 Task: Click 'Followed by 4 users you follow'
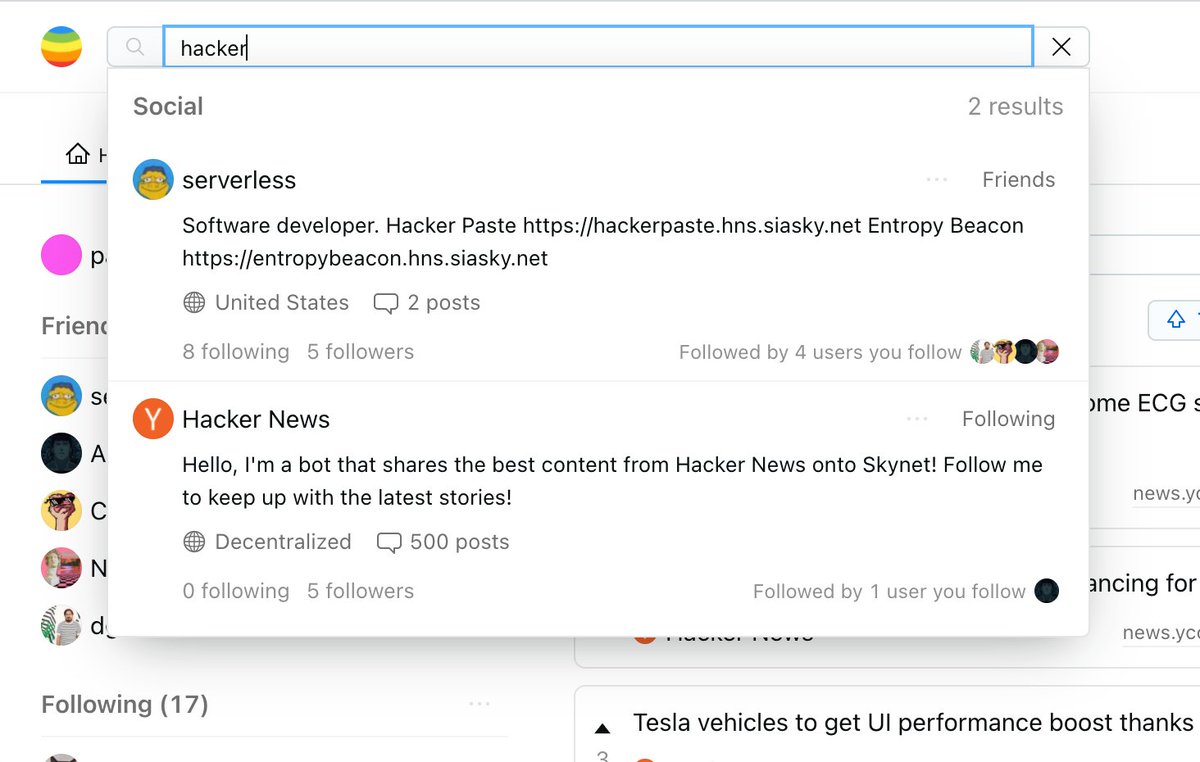(820, 352)
